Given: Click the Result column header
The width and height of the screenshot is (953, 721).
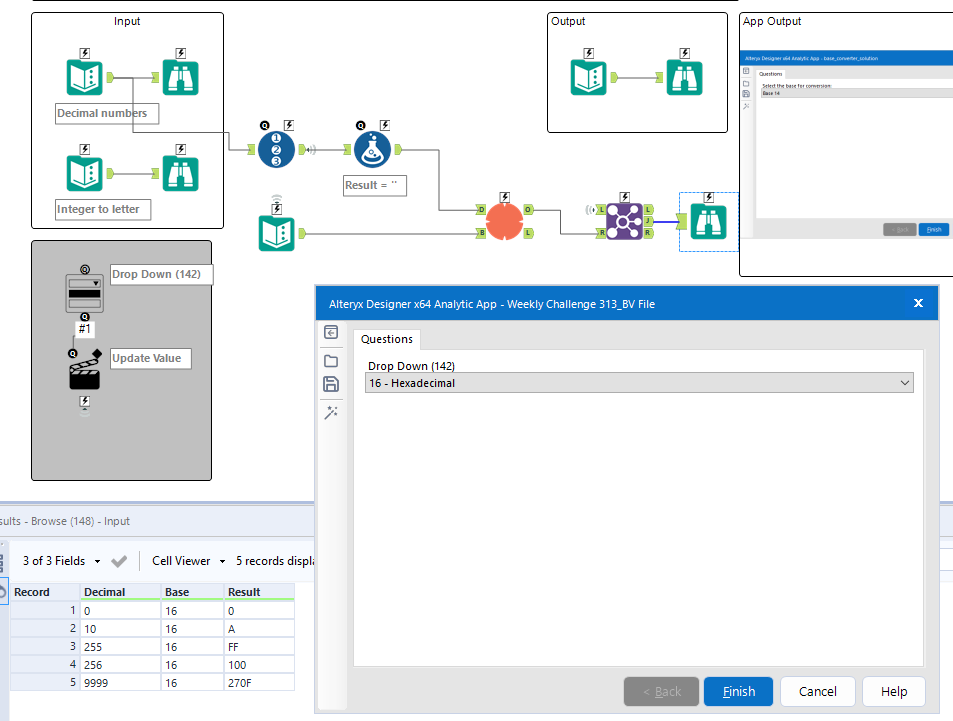Looking at the screenshot, I should point(260,592).
